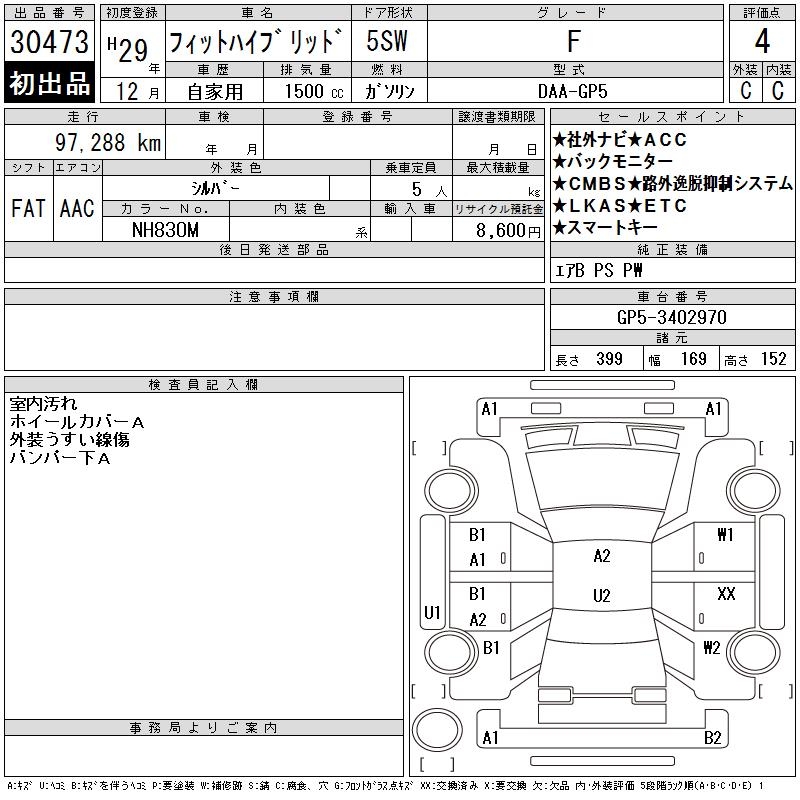Select the equipment text エアB PS PW
The image size is (800, 800).
598,270
